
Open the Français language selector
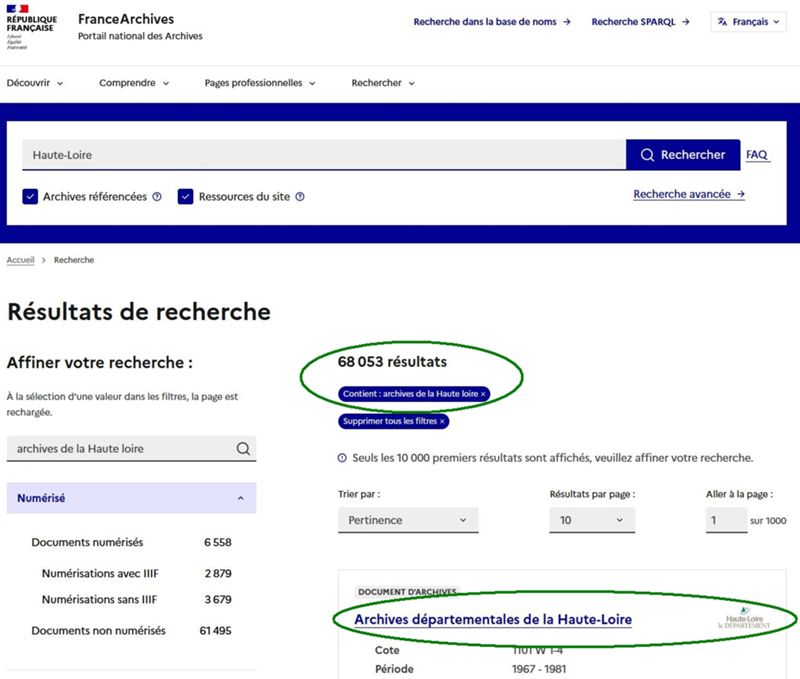tap(748, 22)
